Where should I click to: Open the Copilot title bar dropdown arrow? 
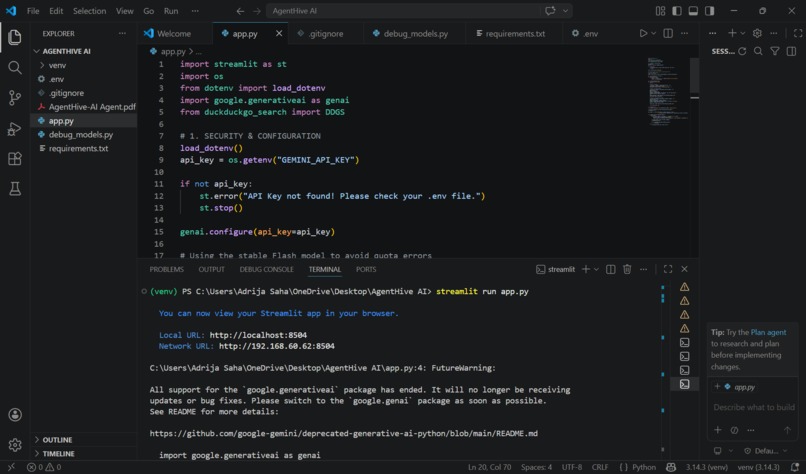[x=565, y=11]
